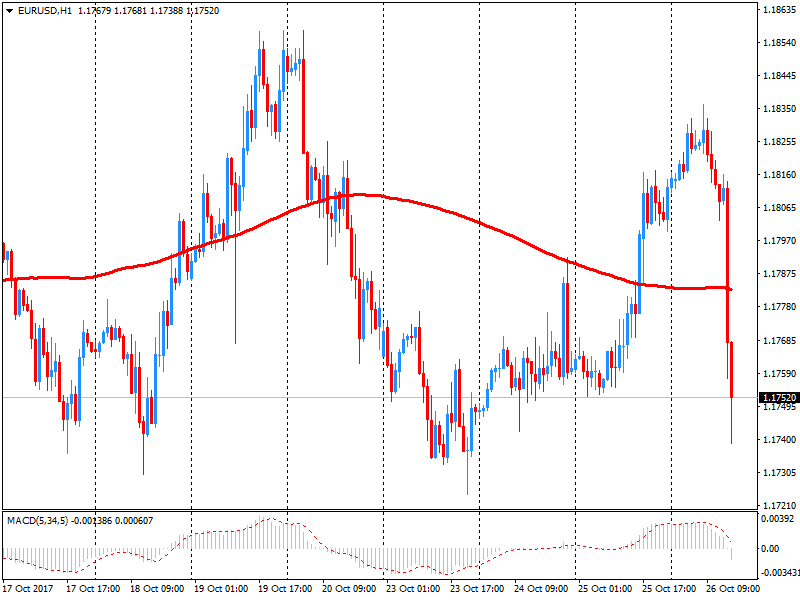
Task: Click the 1.18635 price axis label
Action: (x=779, y=10)
